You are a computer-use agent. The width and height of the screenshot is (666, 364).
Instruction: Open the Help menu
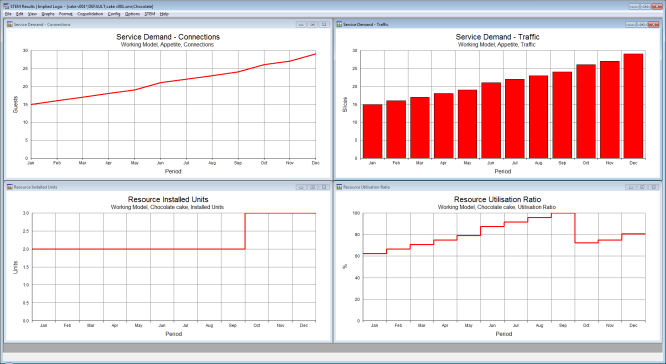(164, 14)
